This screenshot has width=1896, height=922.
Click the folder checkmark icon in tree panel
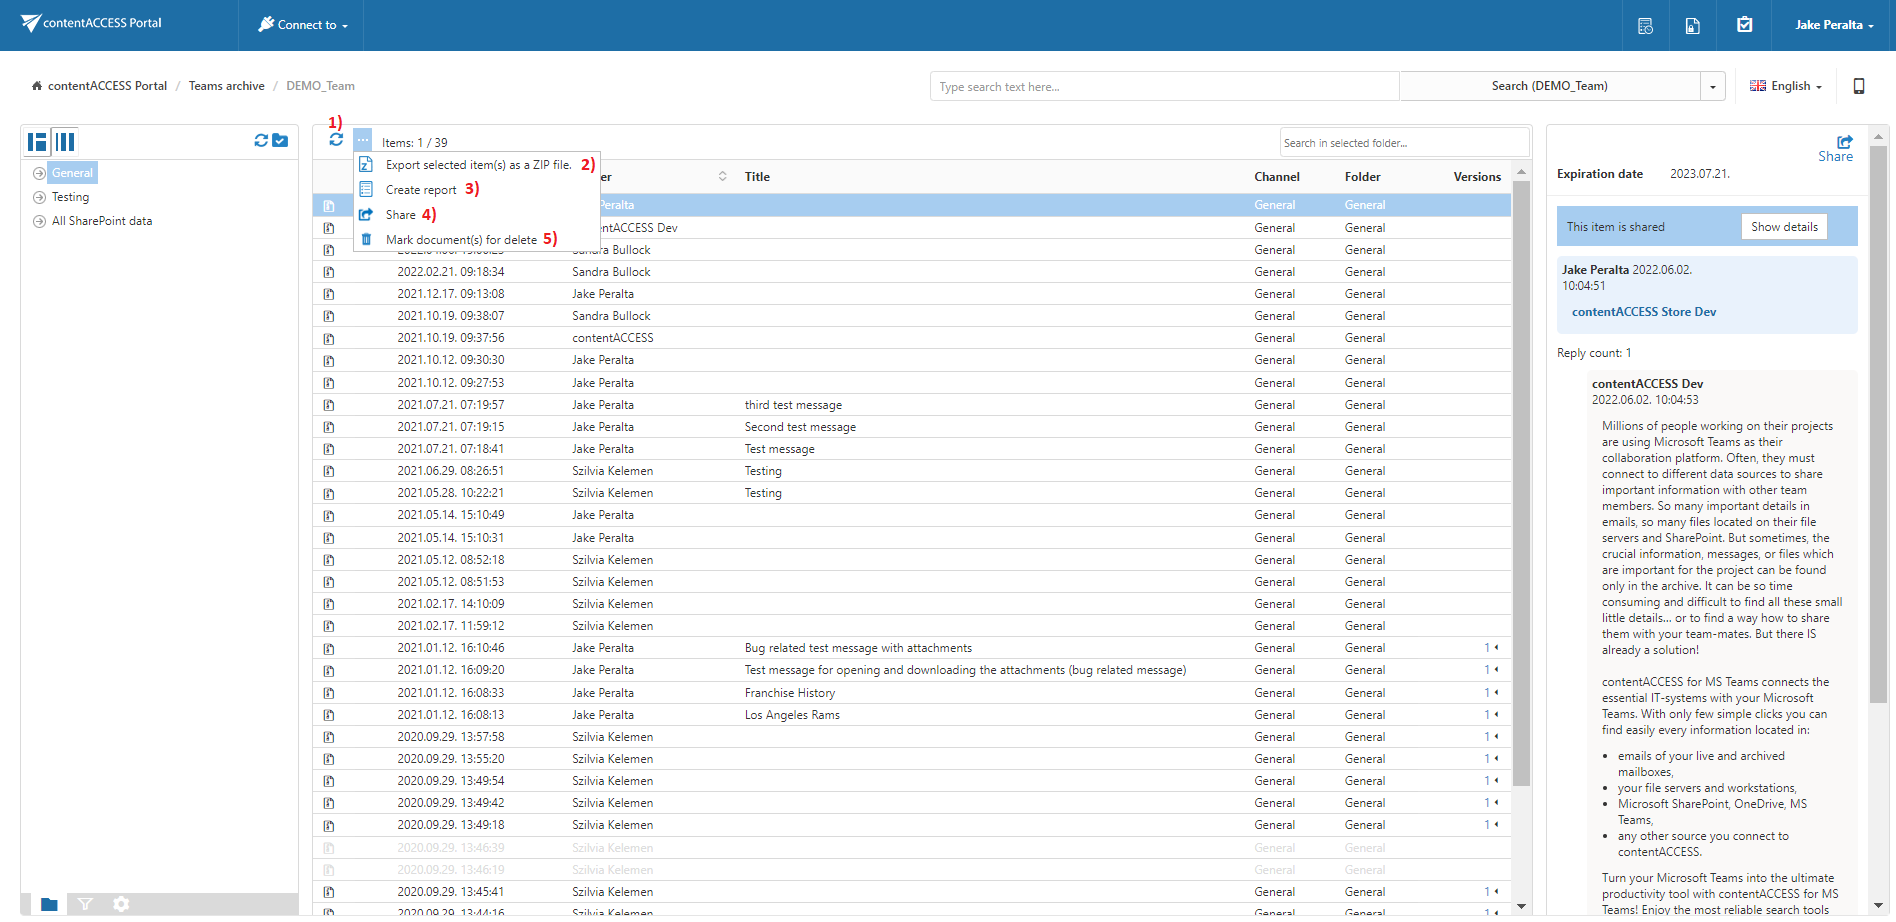[281, 141]
